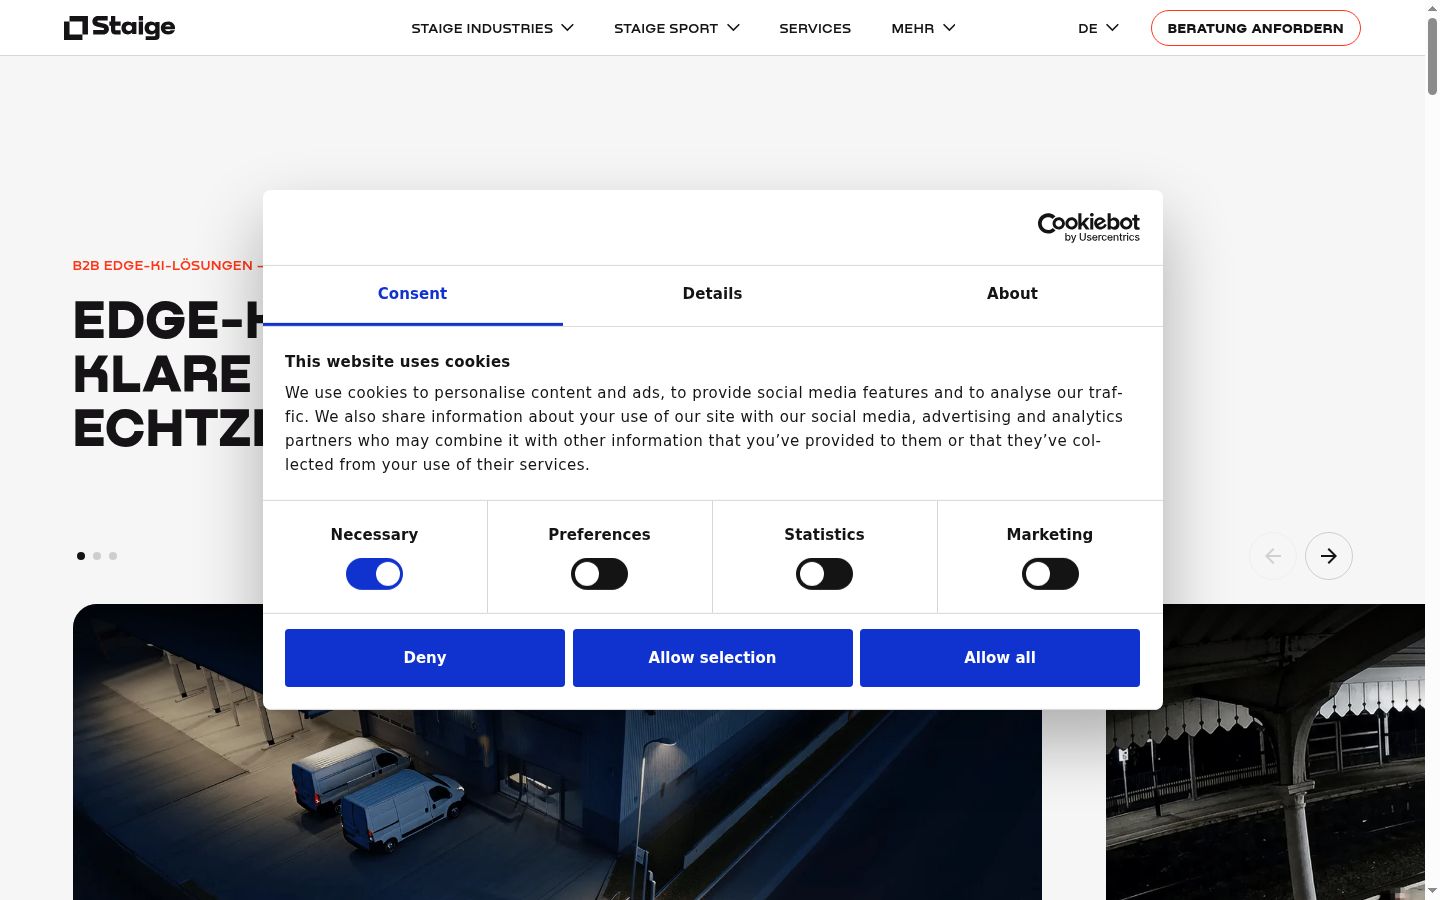Click the 'B2B EDGE-KI-LÖSUNGEN' tagline text

pos(162,266)
